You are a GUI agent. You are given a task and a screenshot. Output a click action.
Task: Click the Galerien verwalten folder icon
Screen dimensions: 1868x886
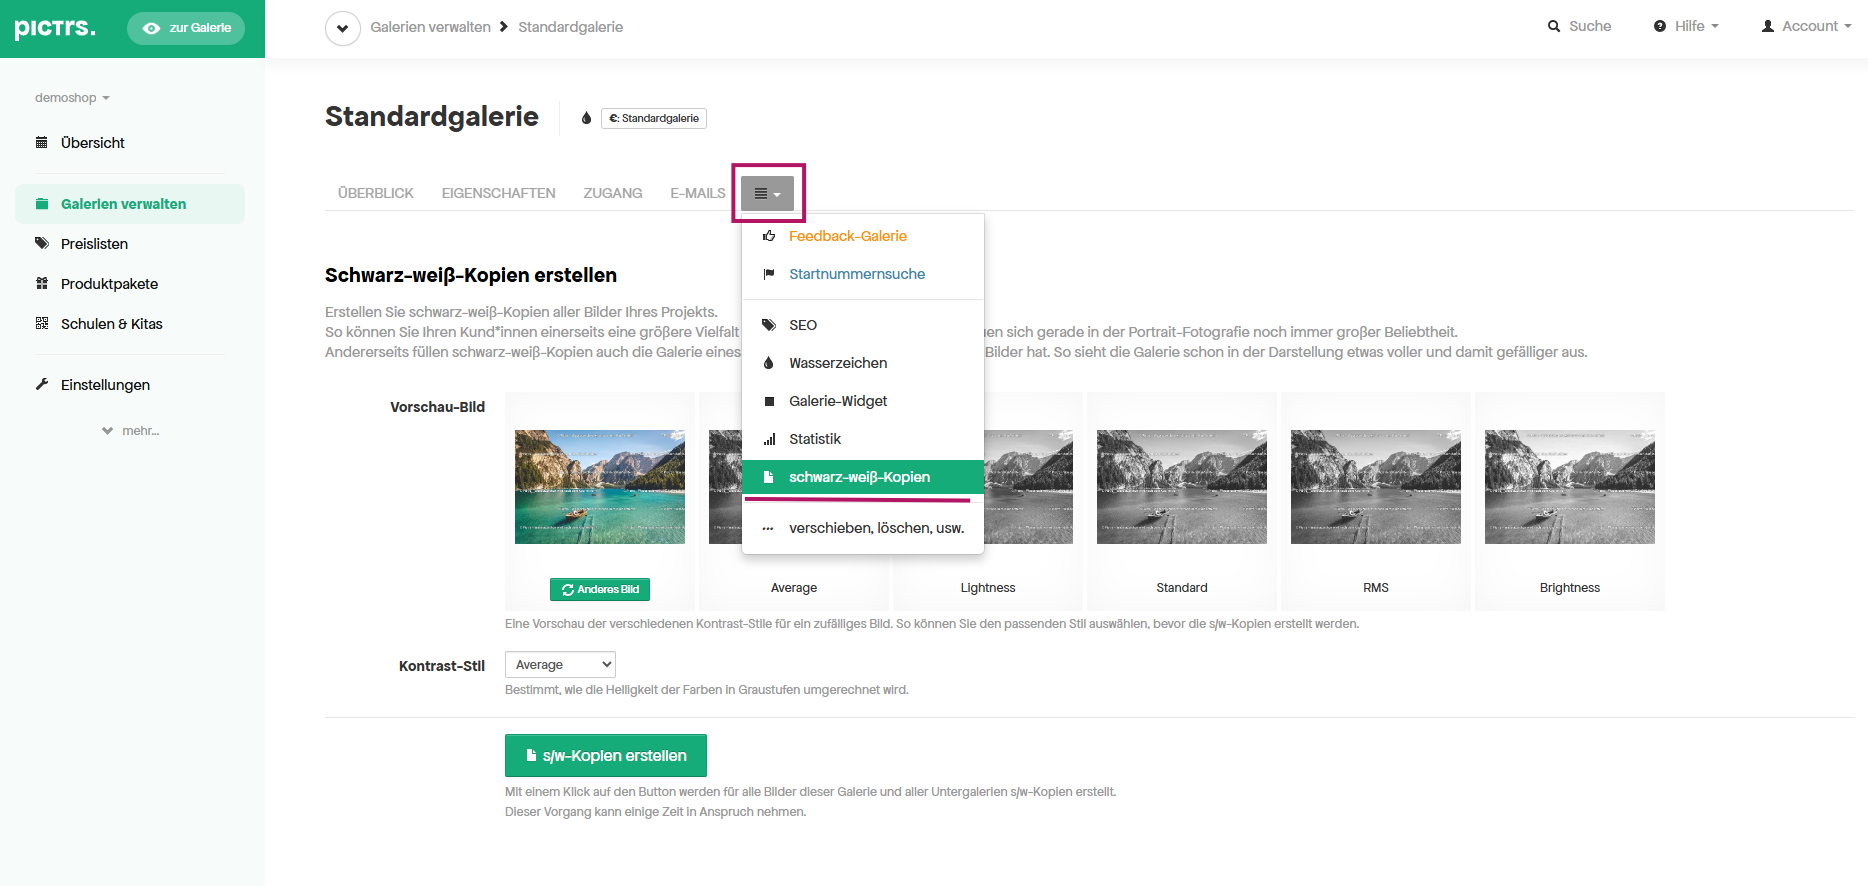tap(42, 204)
